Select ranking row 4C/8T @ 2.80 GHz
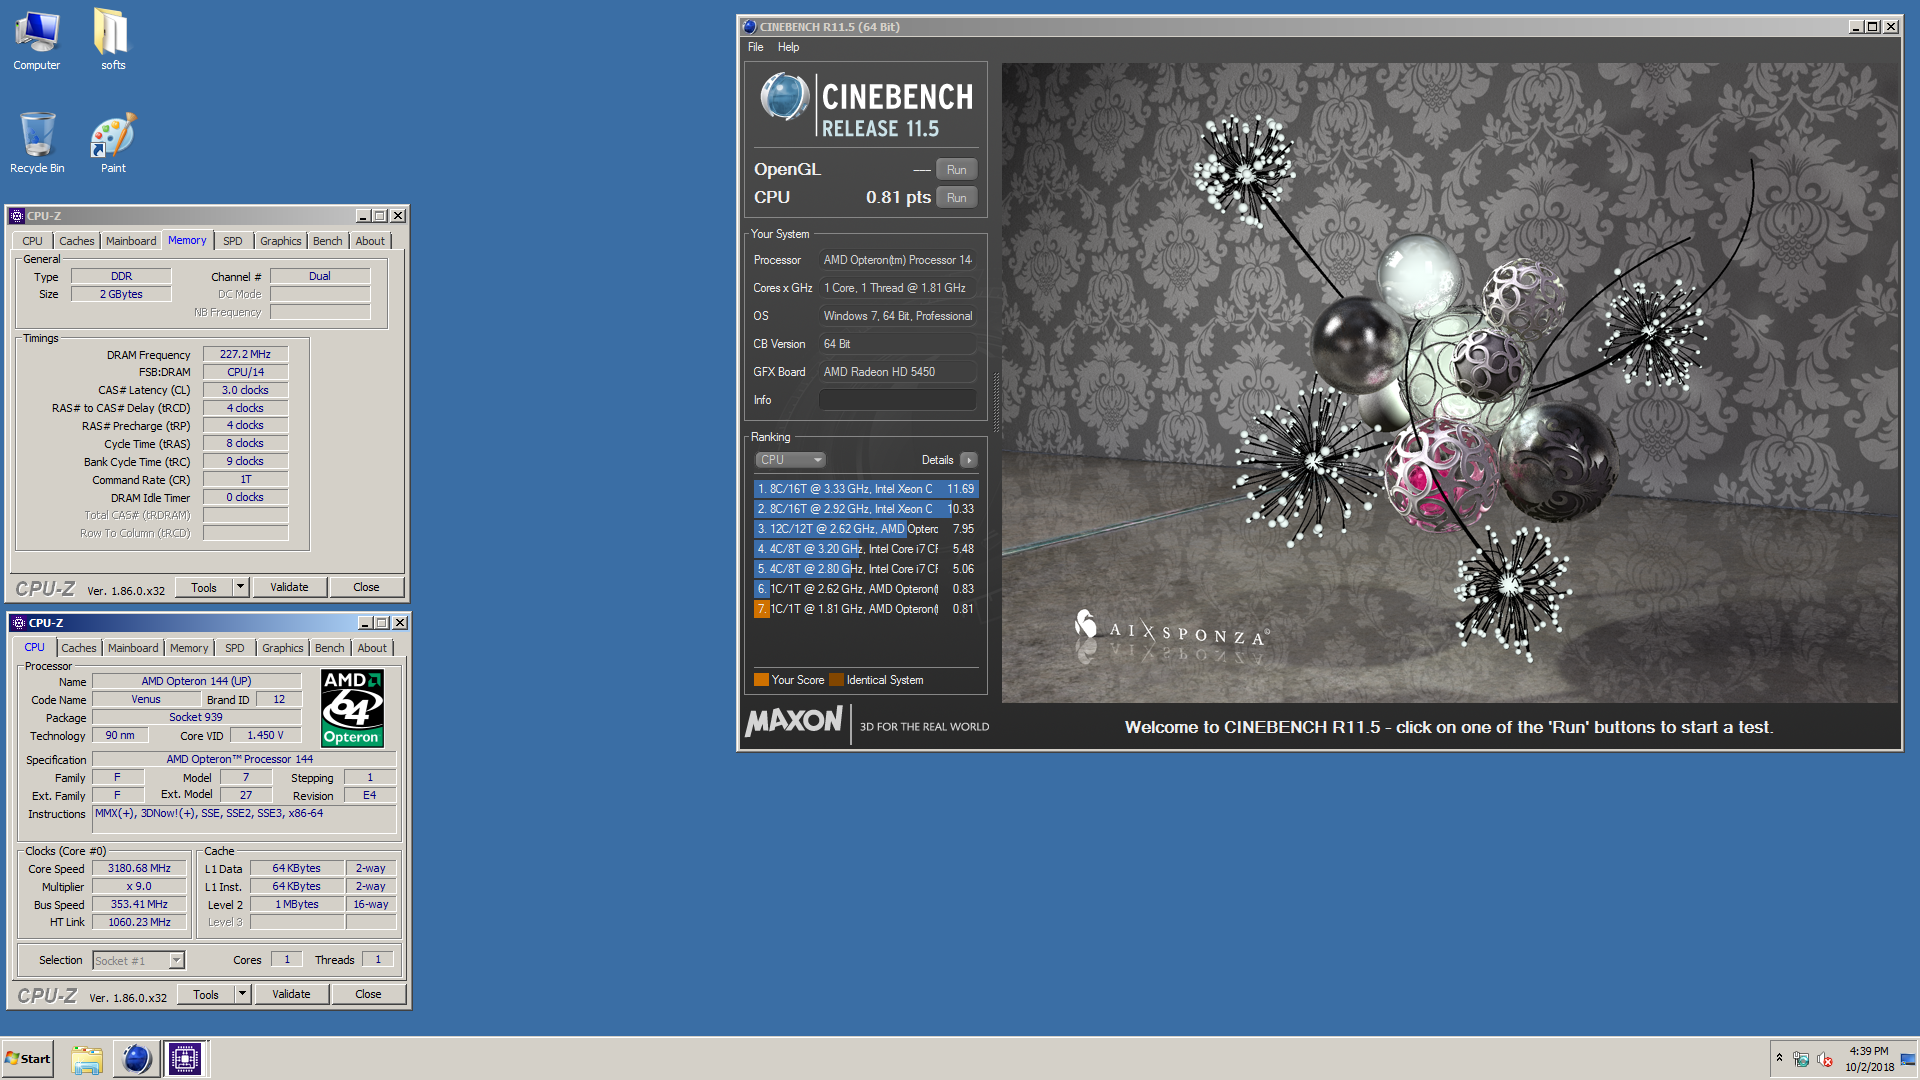This screenshot has width=1920, height=1080. pyautogui.click(x=866, y=569)
